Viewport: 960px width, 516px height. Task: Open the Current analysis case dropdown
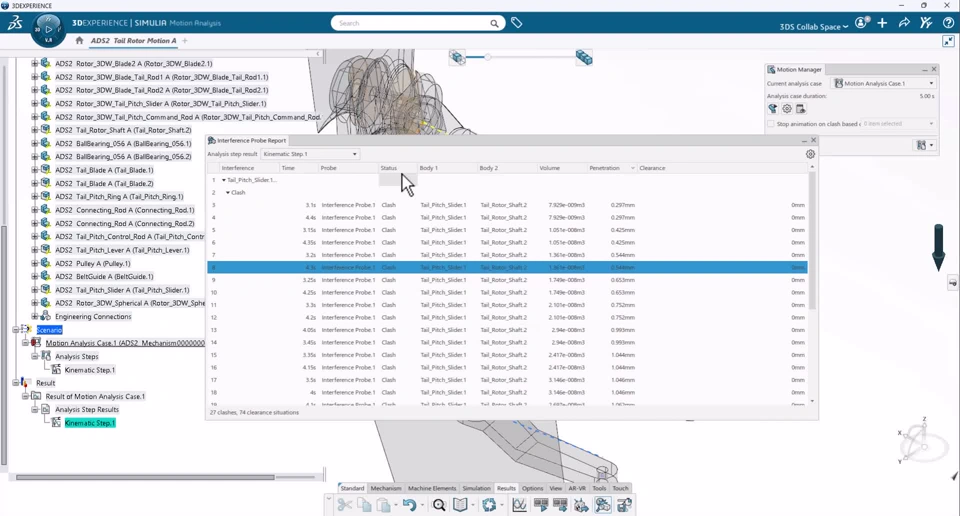[x=883, y=83]
